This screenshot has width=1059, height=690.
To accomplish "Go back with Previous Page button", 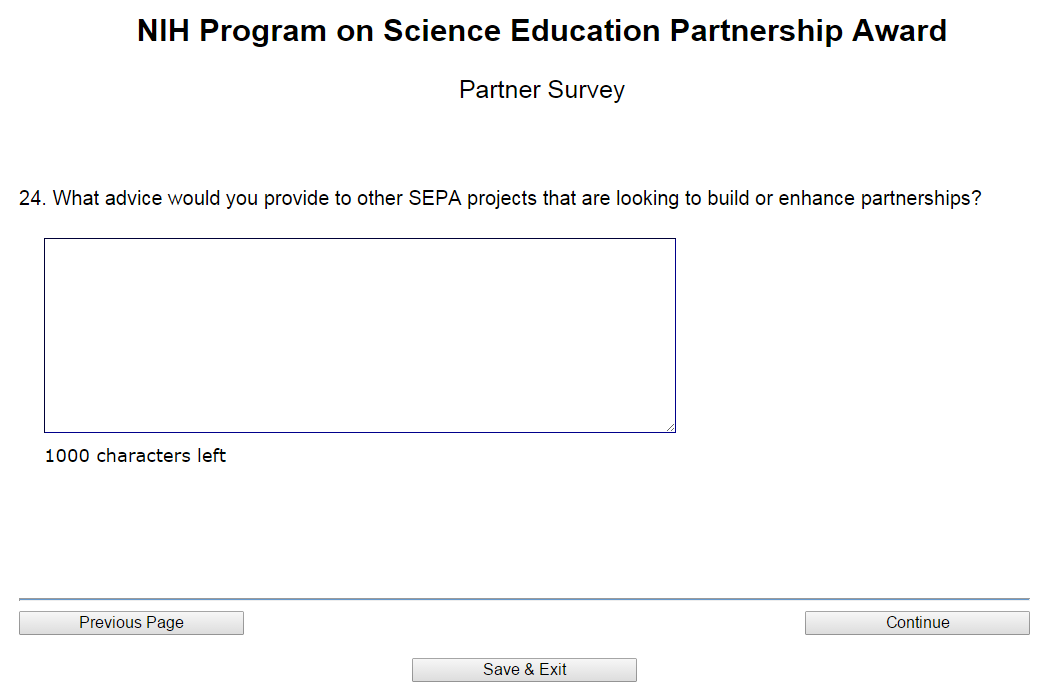I will click(x=131, y=623).
